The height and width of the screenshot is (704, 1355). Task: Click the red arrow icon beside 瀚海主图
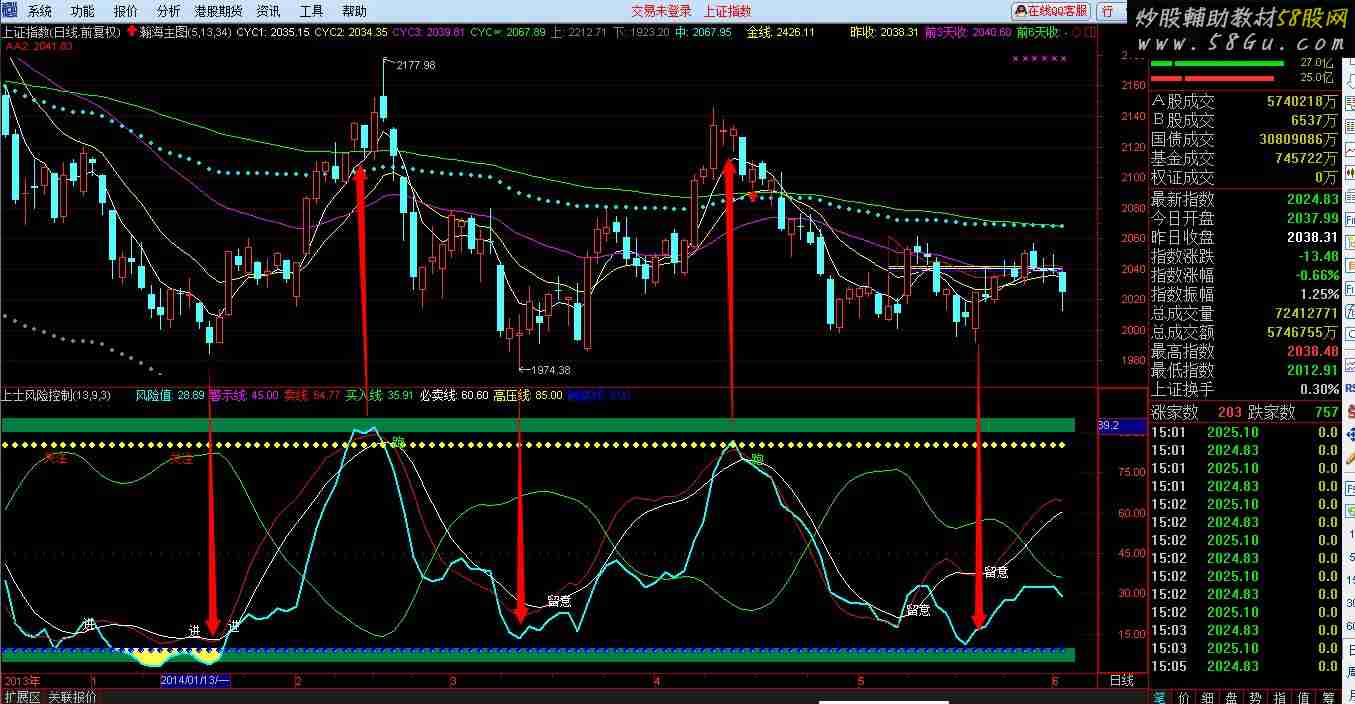[x=132, y=31]
